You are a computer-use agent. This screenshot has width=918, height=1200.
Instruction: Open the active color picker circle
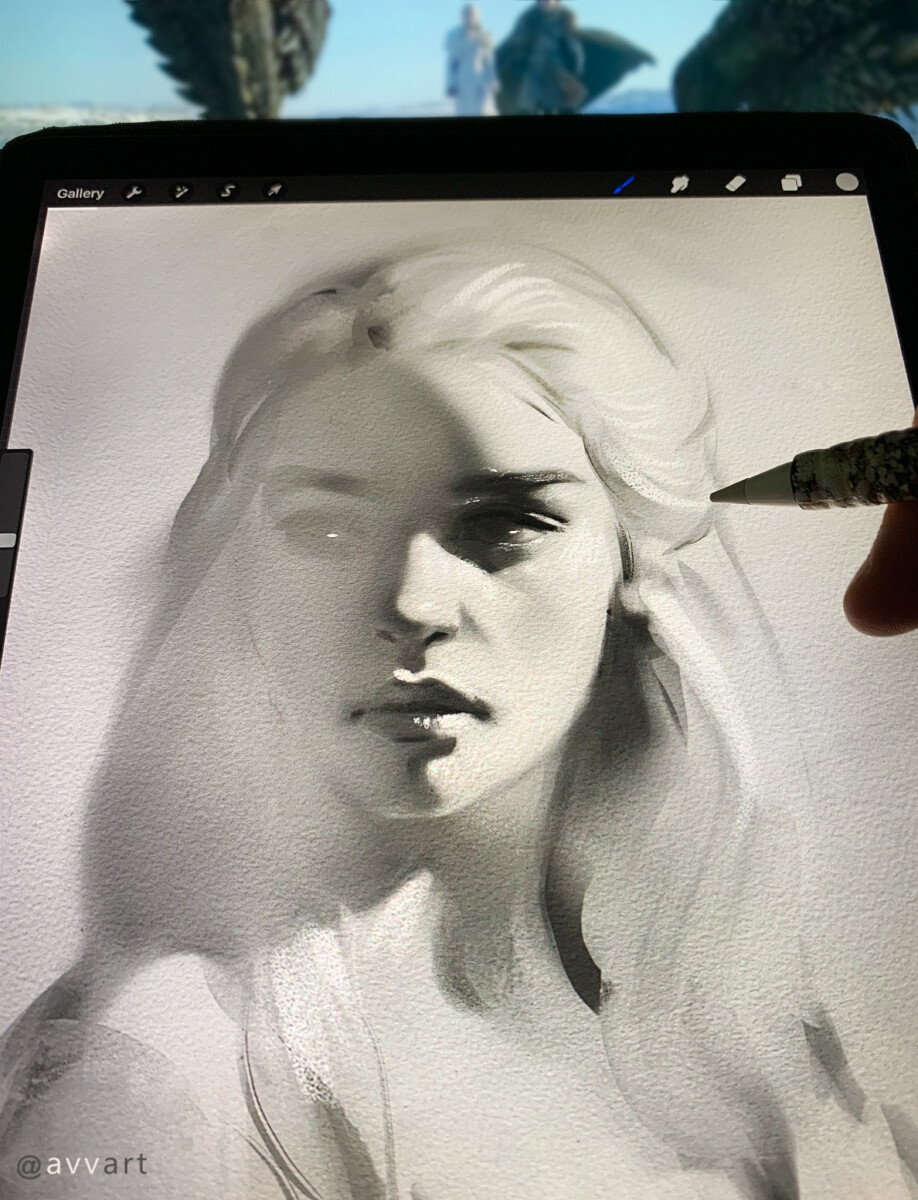click(x=847, y=182)
